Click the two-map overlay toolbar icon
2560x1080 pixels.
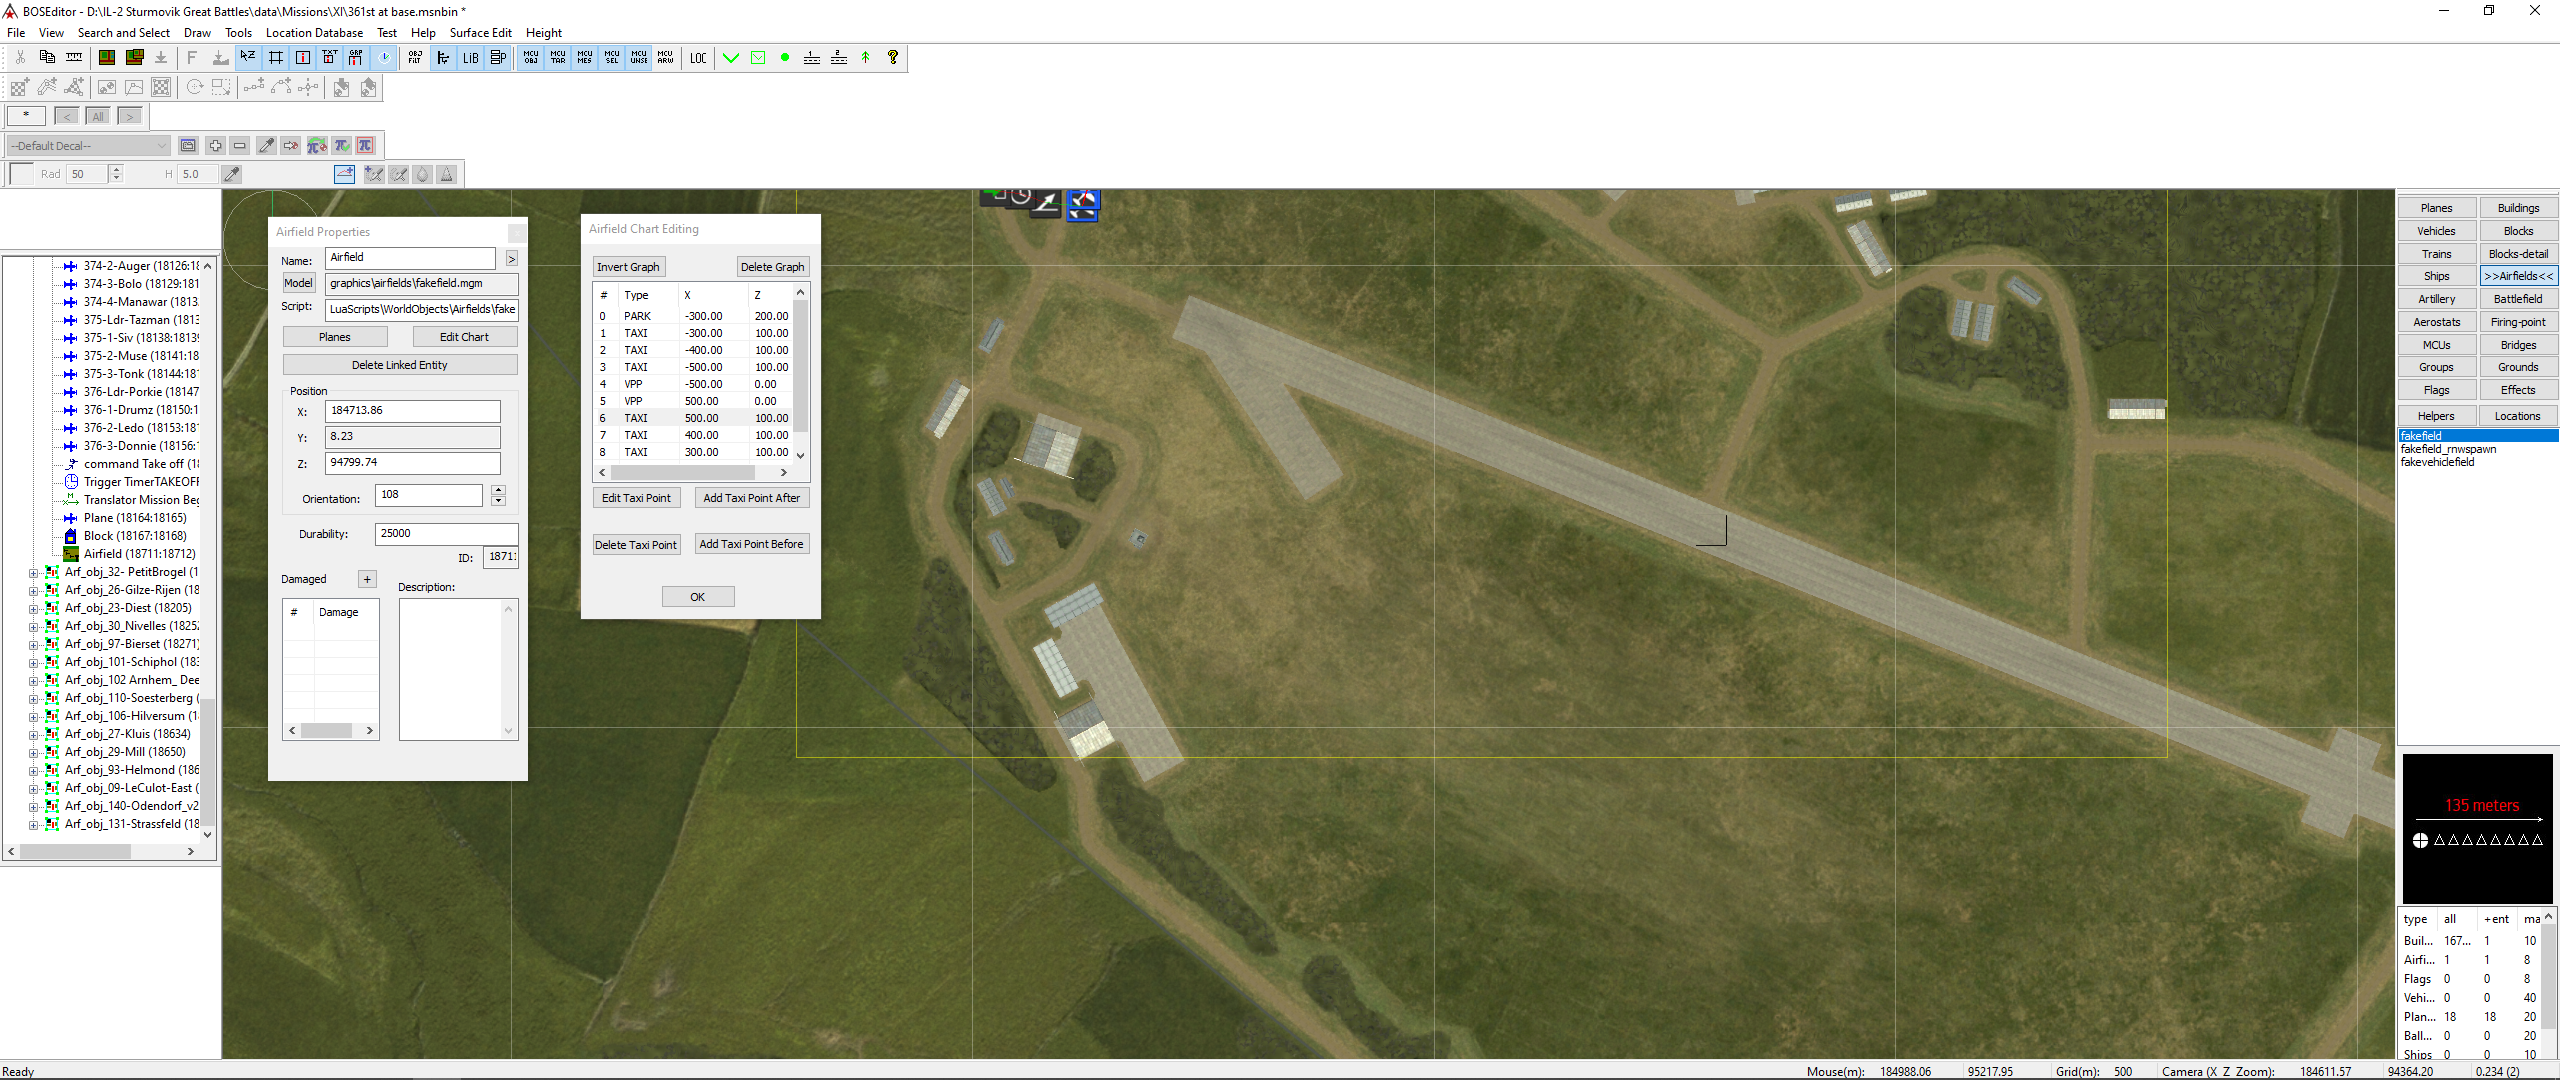click(134, 58)
